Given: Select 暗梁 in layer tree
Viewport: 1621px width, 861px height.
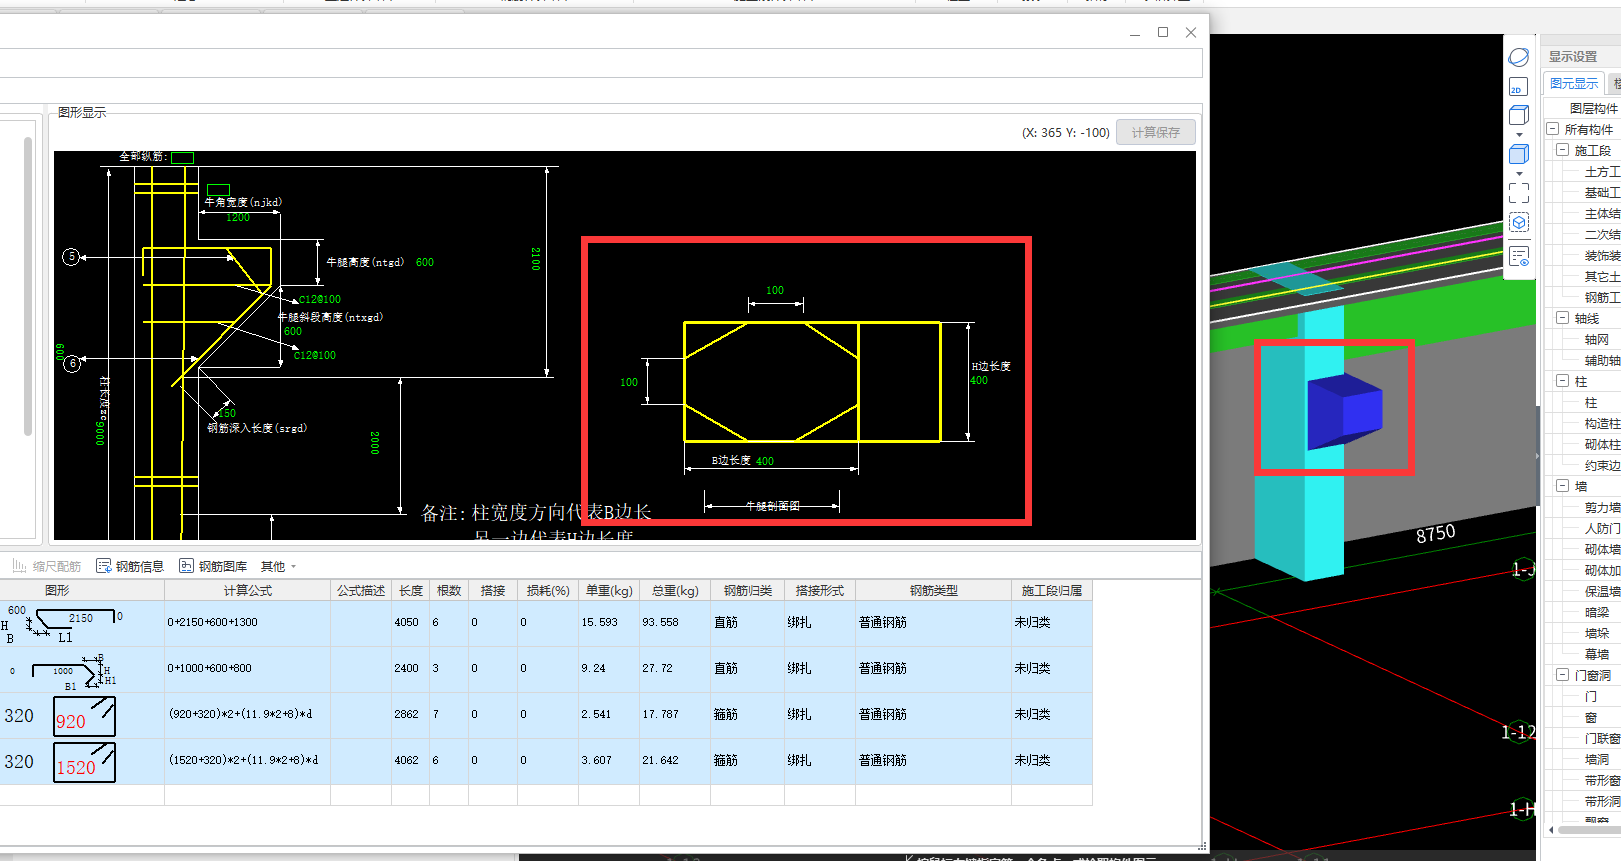Looking at the screenshot, I should pyautogui.click(x=1597, y=612).
